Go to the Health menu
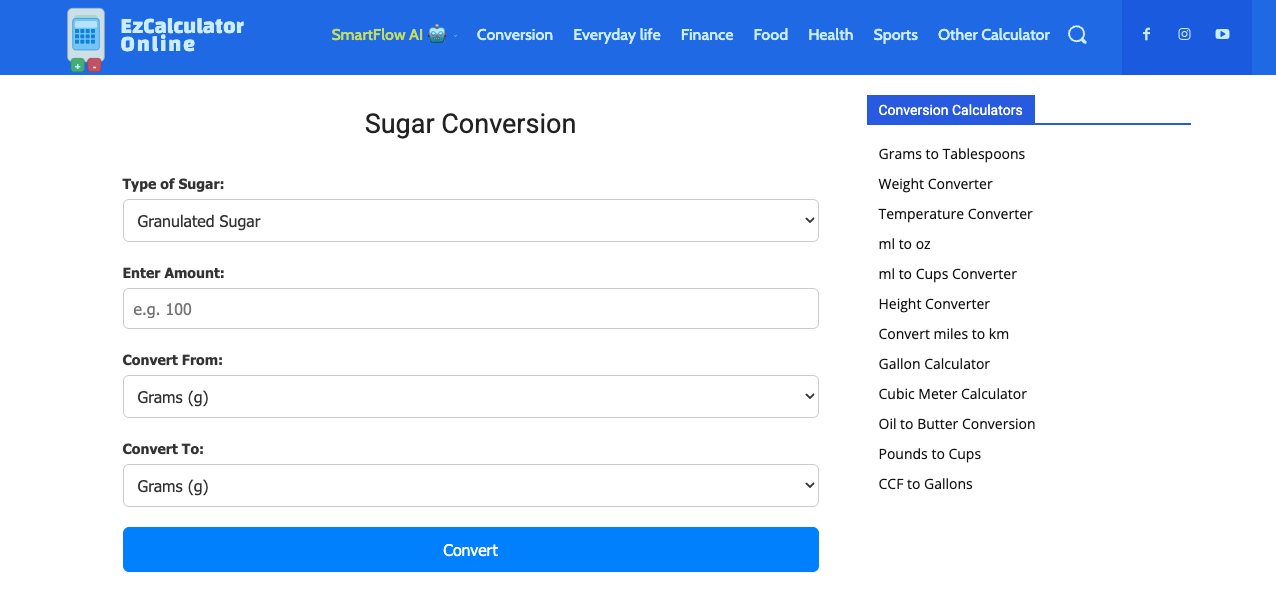This screenshot has width=1276, height=608. pyautogui.click(x=831, y=35)
